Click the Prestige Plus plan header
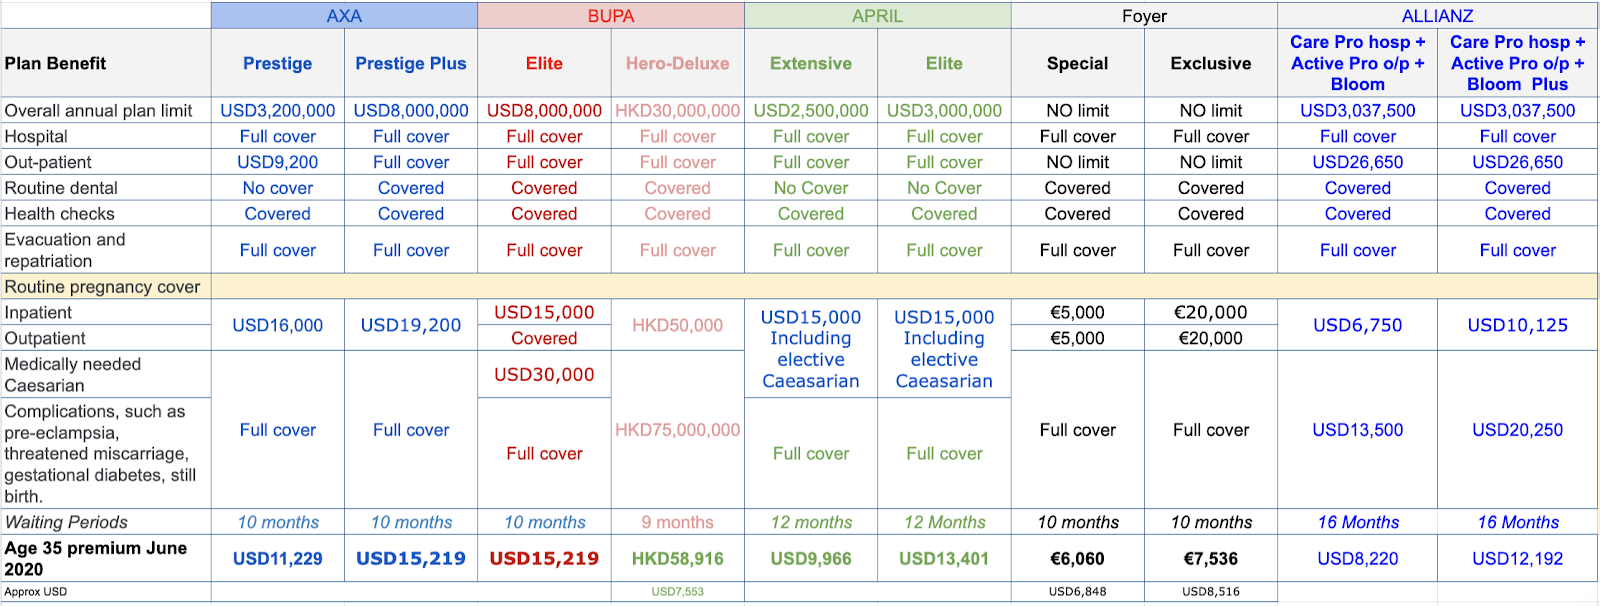Viewport: 1600px width, 606px height. 411,63
